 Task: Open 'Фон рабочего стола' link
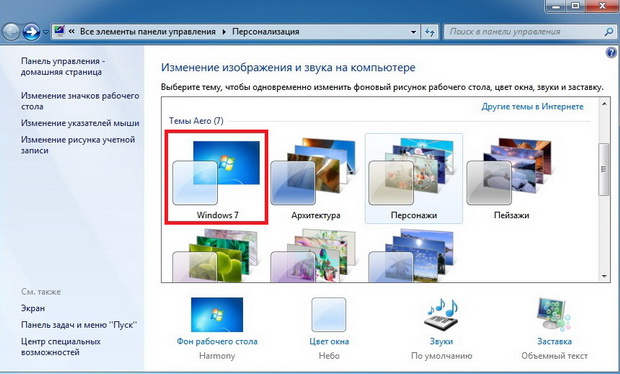(x=217, y=341)
